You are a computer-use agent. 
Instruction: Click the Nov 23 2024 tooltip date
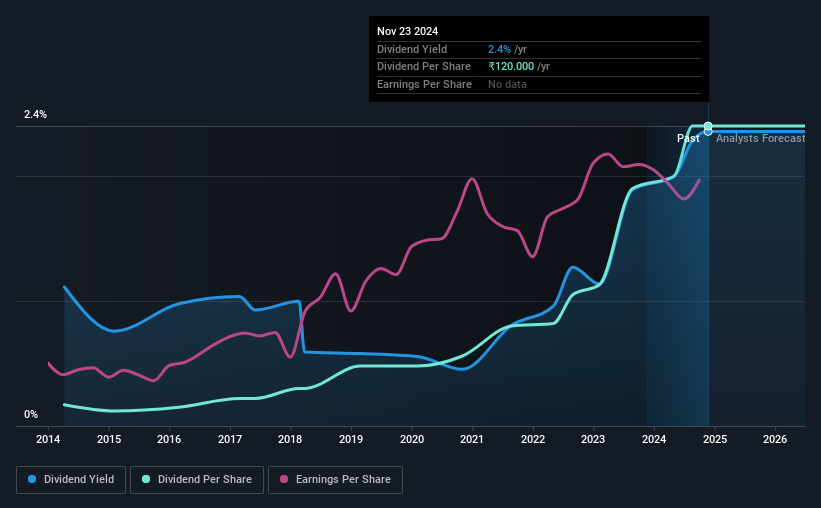point(407,31)
